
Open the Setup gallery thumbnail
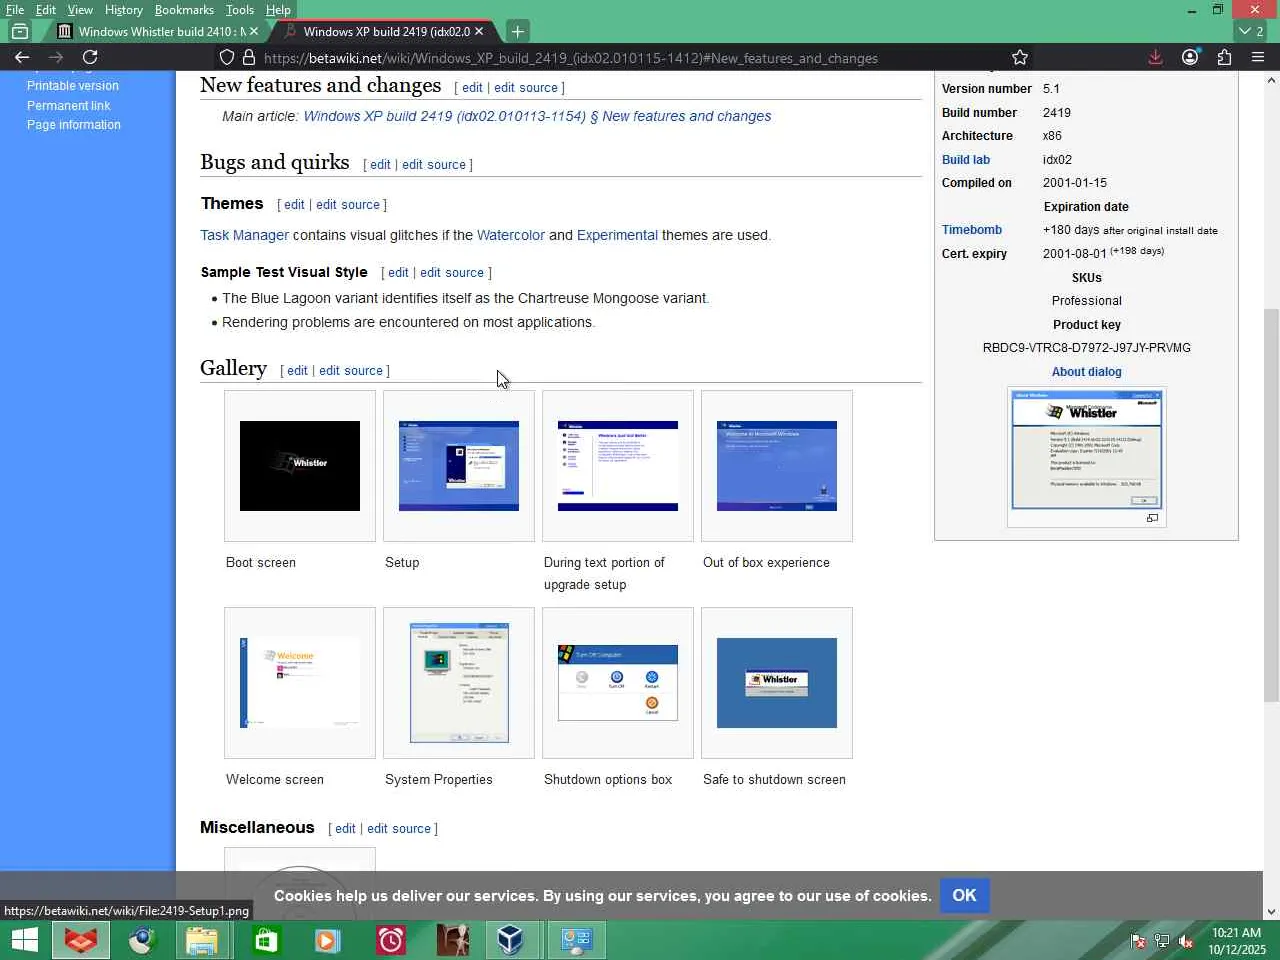click(459, 466)
